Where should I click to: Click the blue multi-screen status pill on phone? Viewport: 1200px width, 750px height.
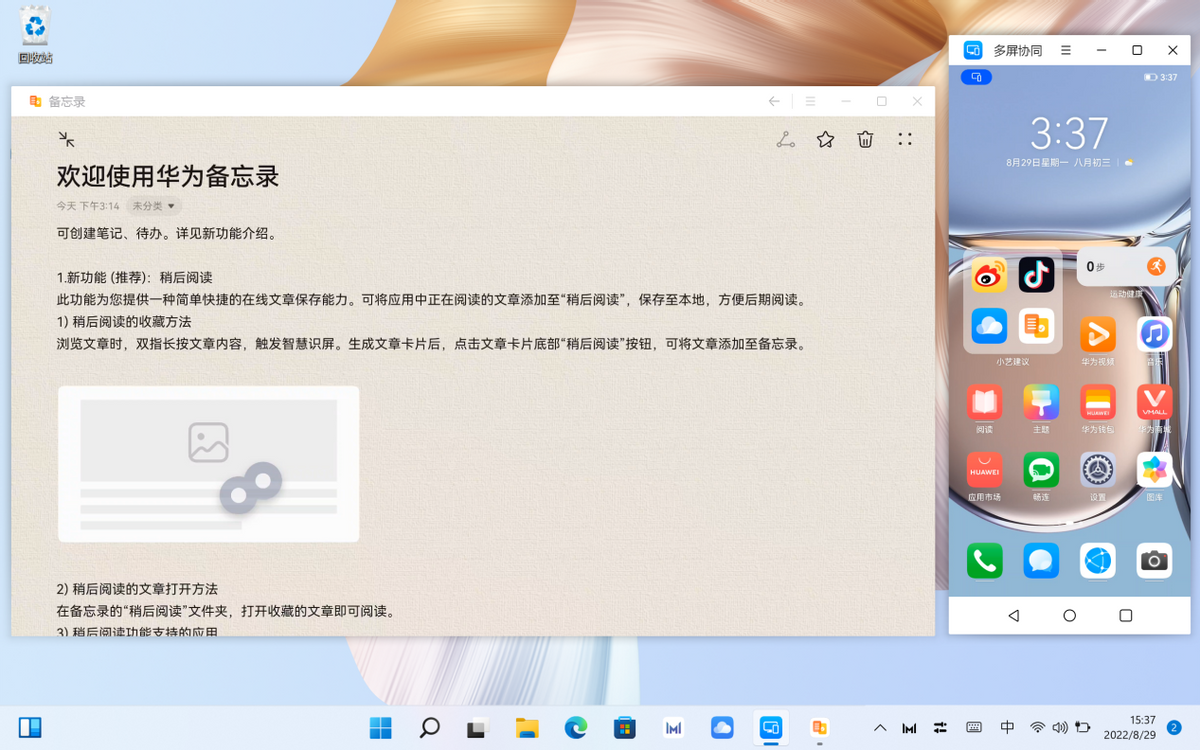tap(976, 77)
